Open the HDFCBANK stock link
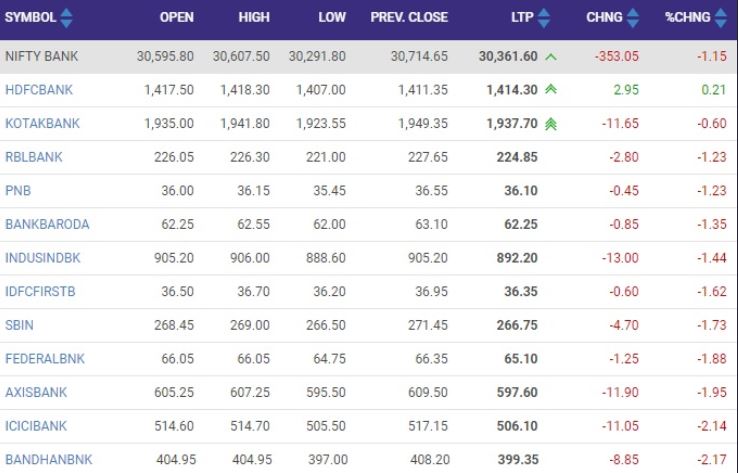This screenshot has height=473, width=738. click(x=39, y=90)
